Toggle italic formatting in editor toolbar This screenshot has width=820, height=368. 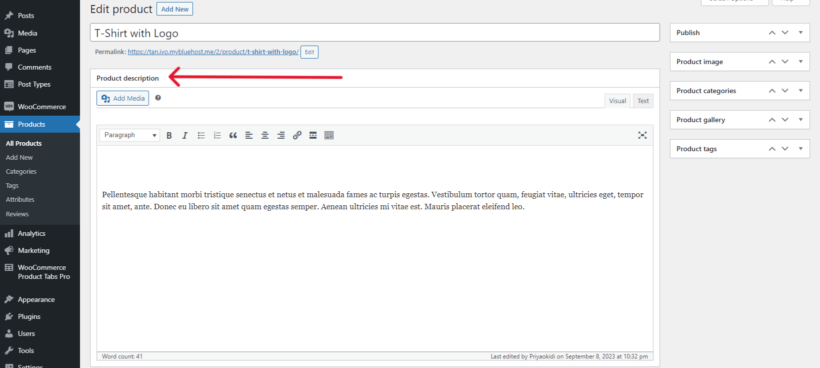pyautogui.click(x=185, y=135)
